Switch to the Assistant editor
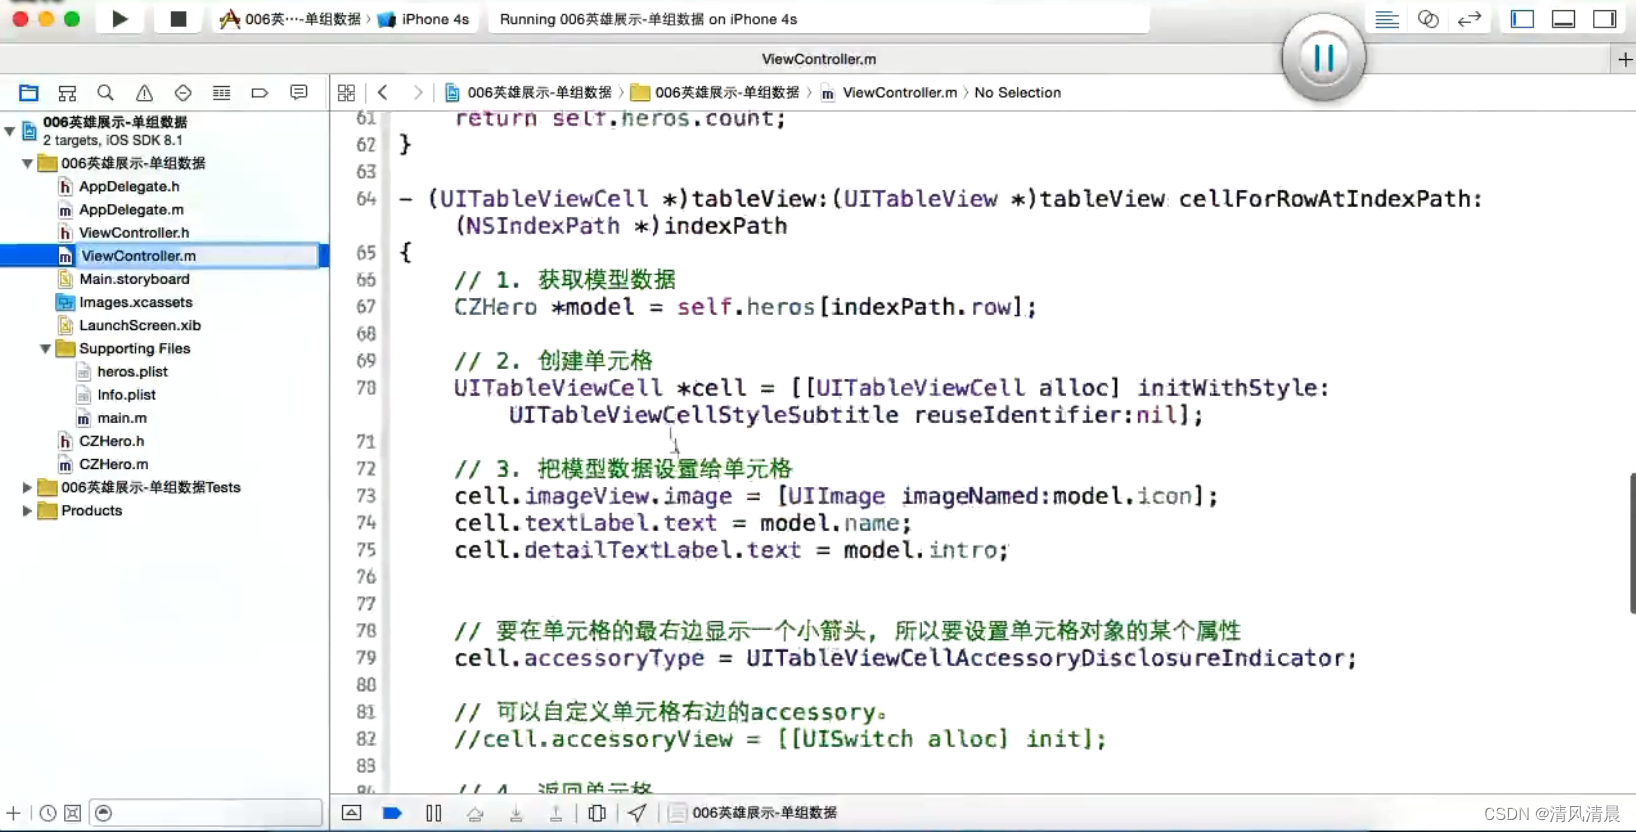 pos(1428,19)
